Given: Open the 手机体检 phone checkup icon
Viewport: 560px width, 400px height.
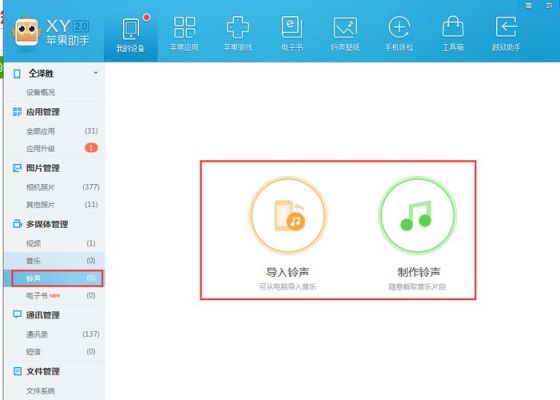Looking at the screenshot, I should click(399, 28).
